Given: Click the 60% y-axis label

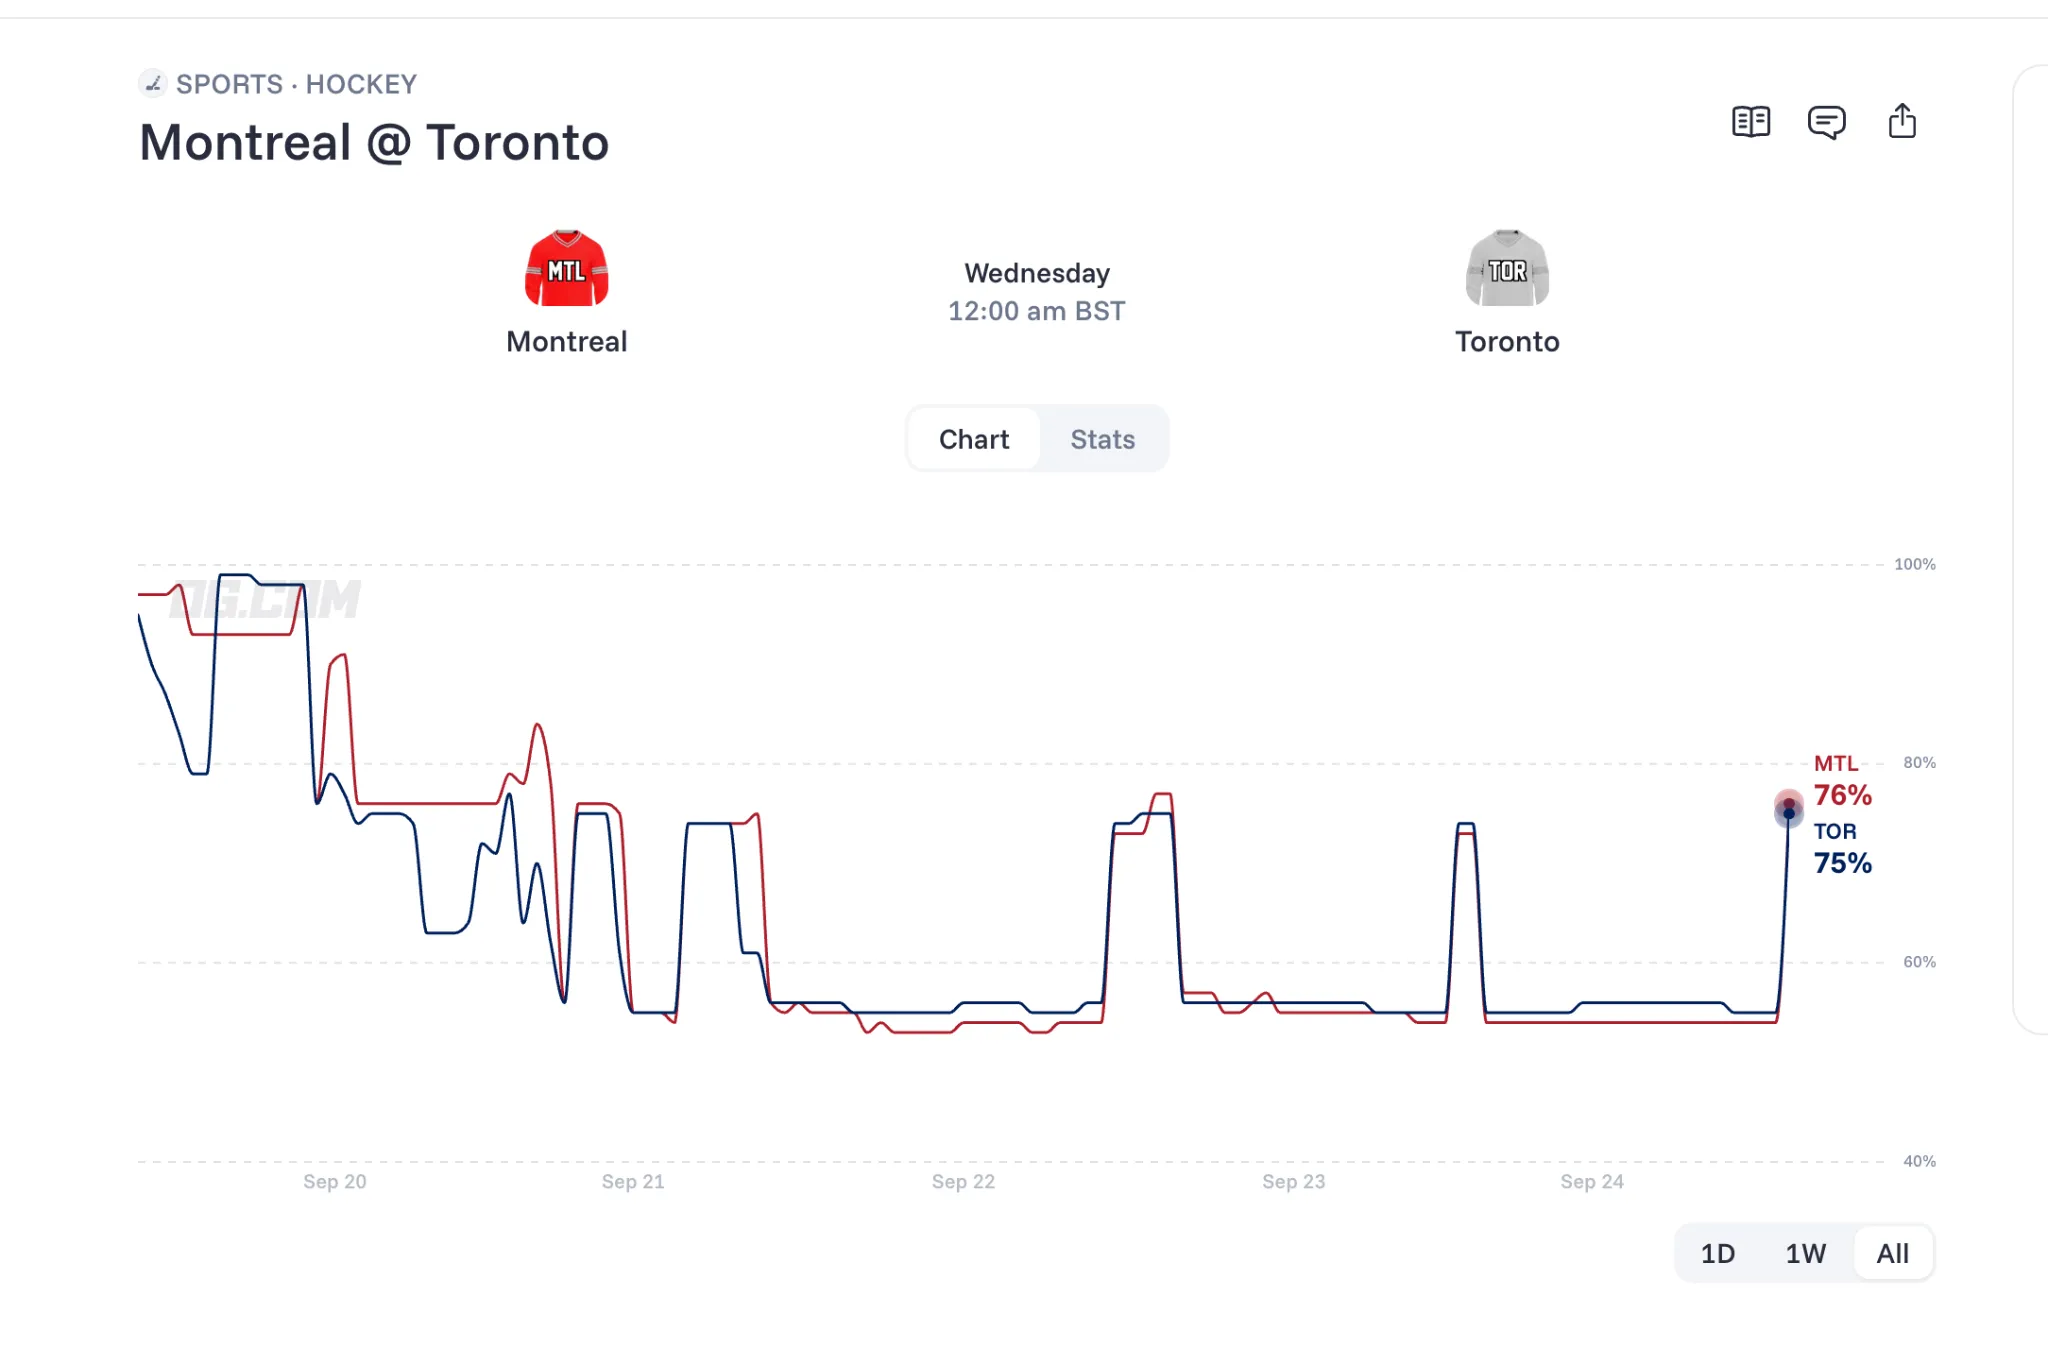Looking at the screenshot, I should tap(1919, 962).
